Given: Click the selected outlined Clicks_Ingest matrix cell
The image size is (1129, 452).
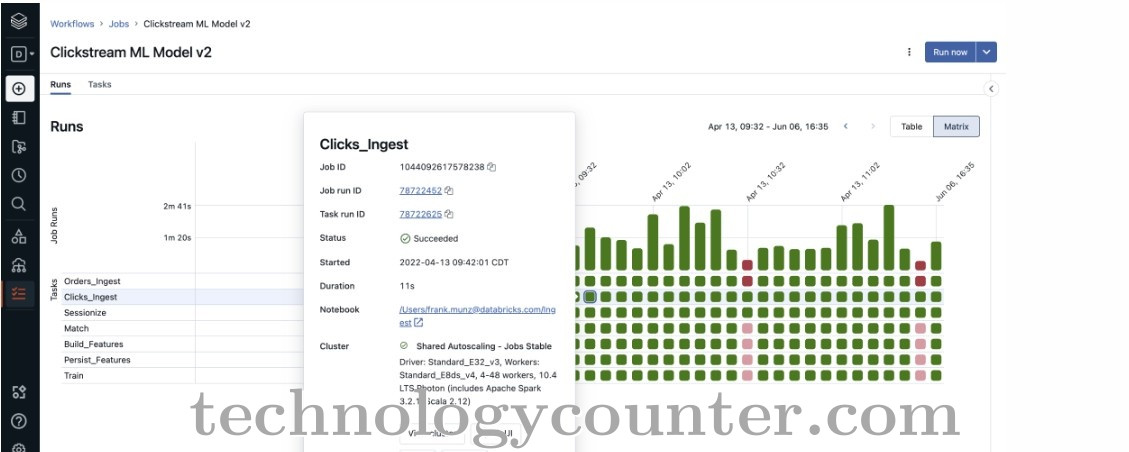Looking at the screenshot, I should [x=590, y=297].
